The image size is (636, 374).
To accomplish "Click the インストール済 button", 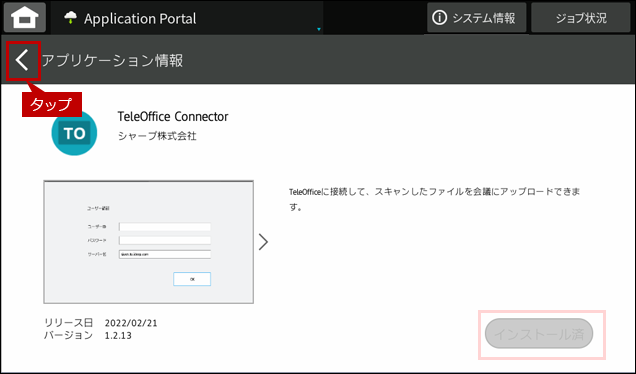I will tap(539, 333).
